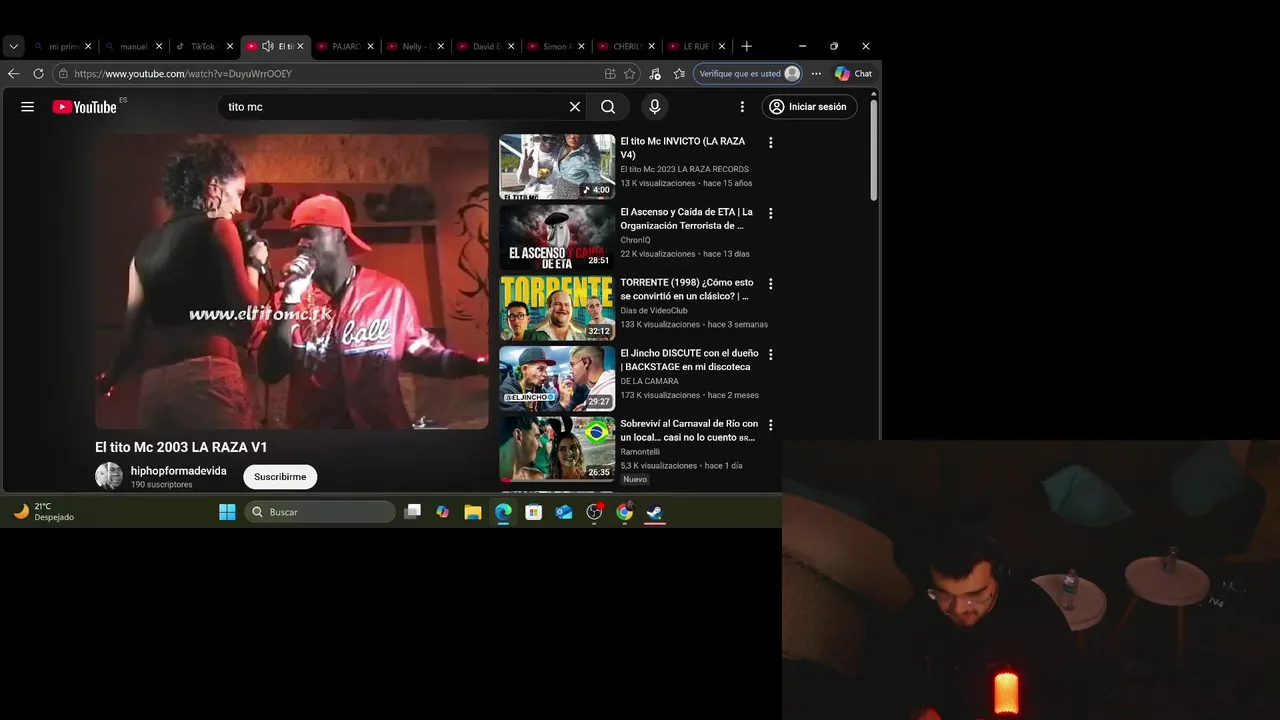1280x720 pixels.
Task: Click channel name 'Días de VideoClub'
Action: [654, 311]
